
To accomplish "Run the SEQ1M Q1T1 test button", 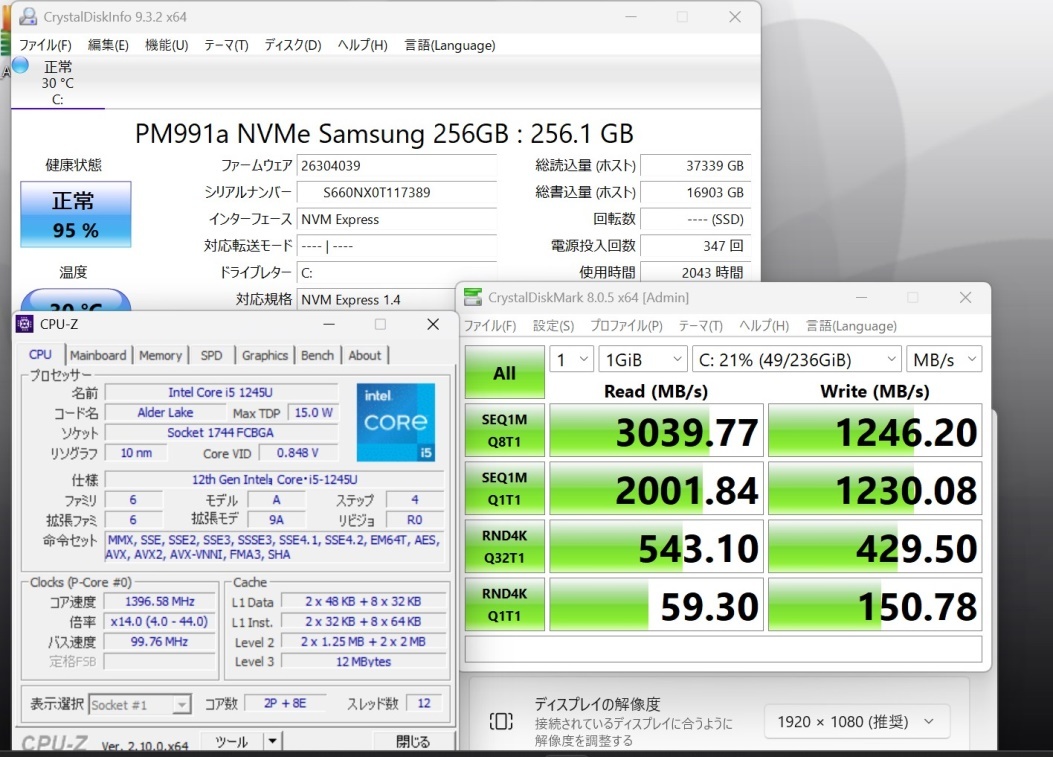I will tap(504, 488).
